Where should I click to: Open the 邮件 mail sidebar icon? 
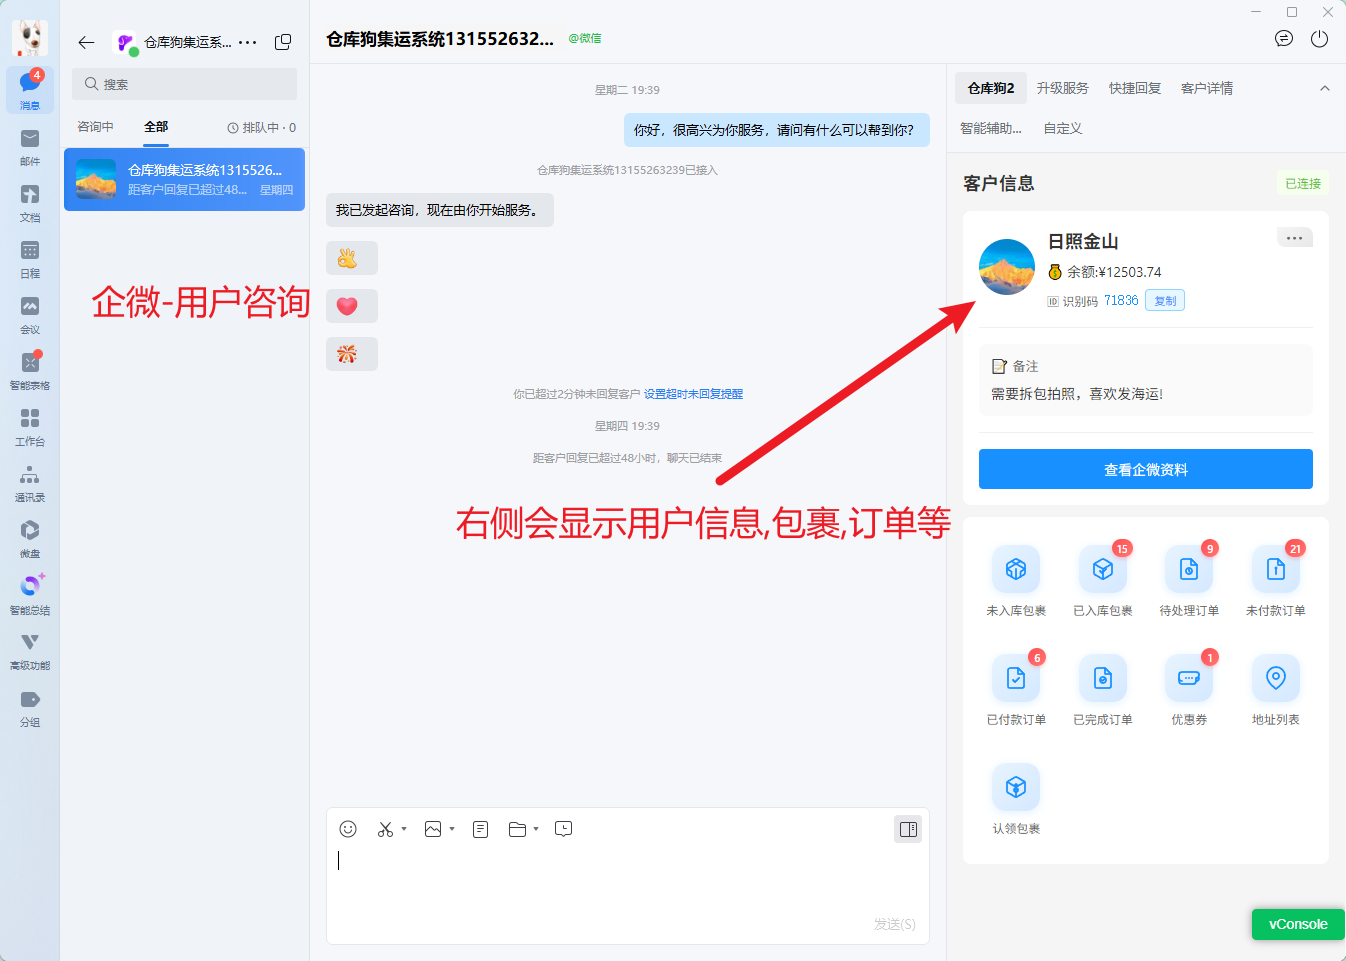pos(30,146)
